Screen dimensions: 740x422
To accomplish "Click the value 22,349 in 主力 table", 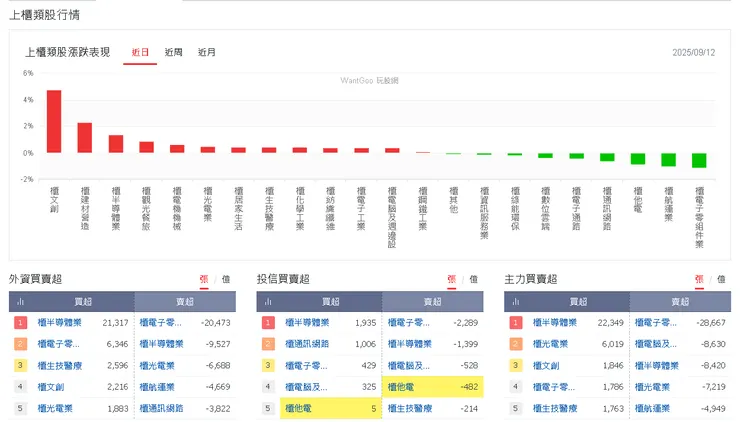I will 610,323.
